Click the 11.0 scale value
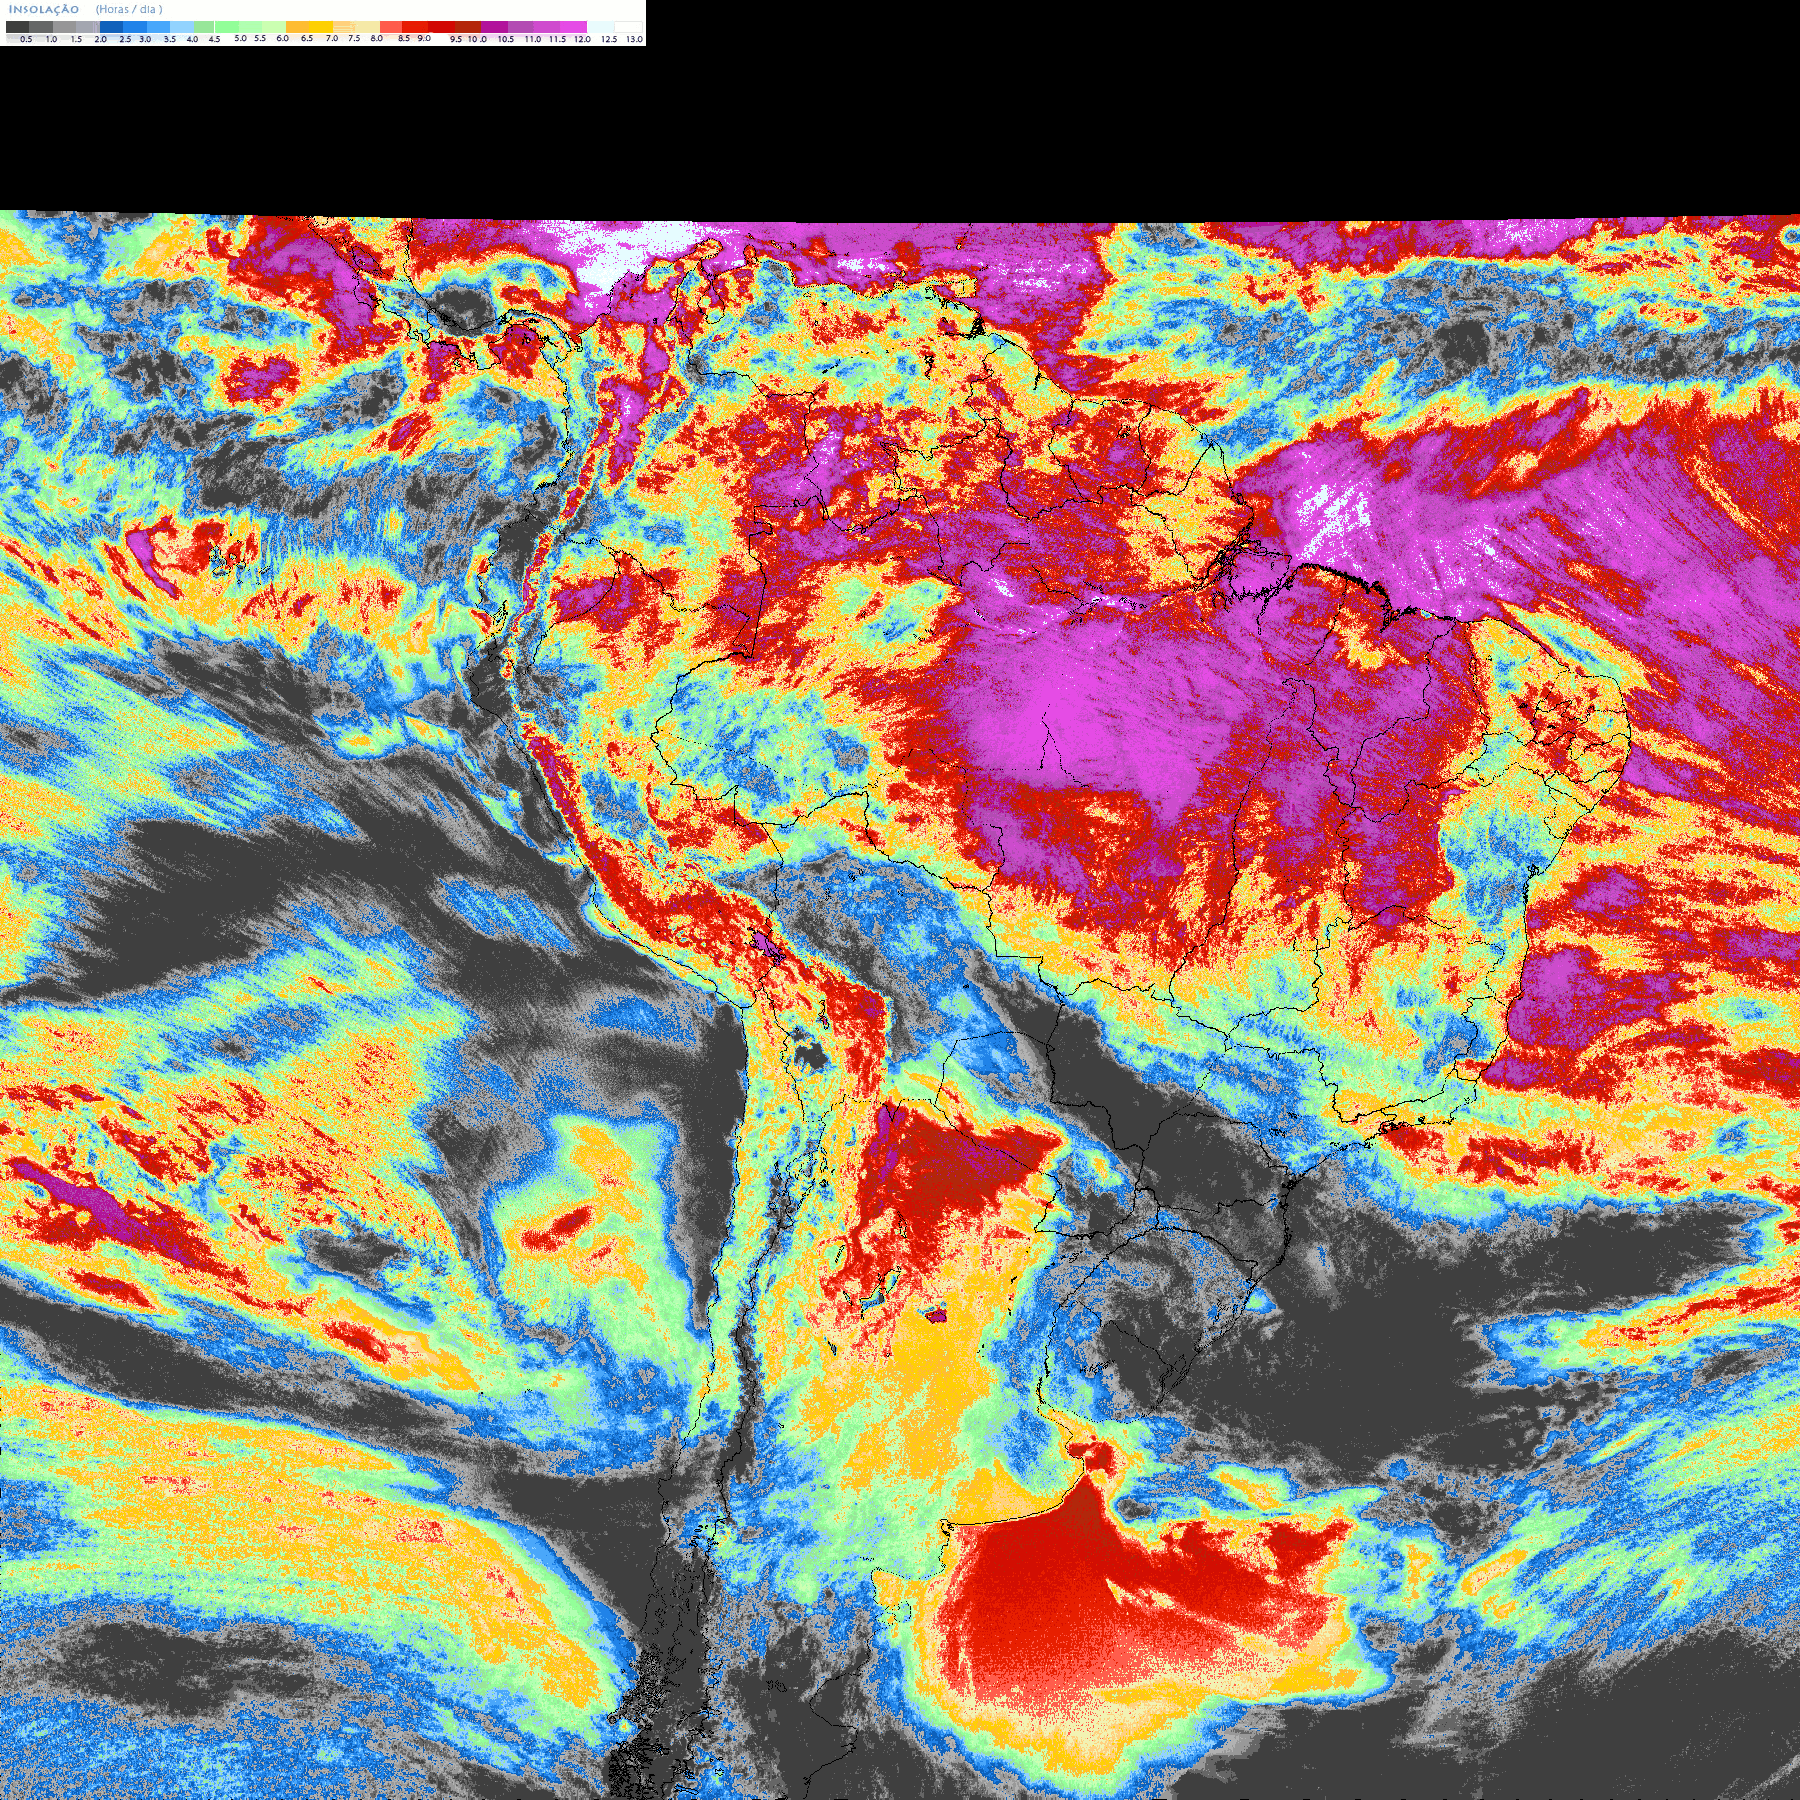Viewport: 1800px width, 1800px height. [x=533, y=39]
